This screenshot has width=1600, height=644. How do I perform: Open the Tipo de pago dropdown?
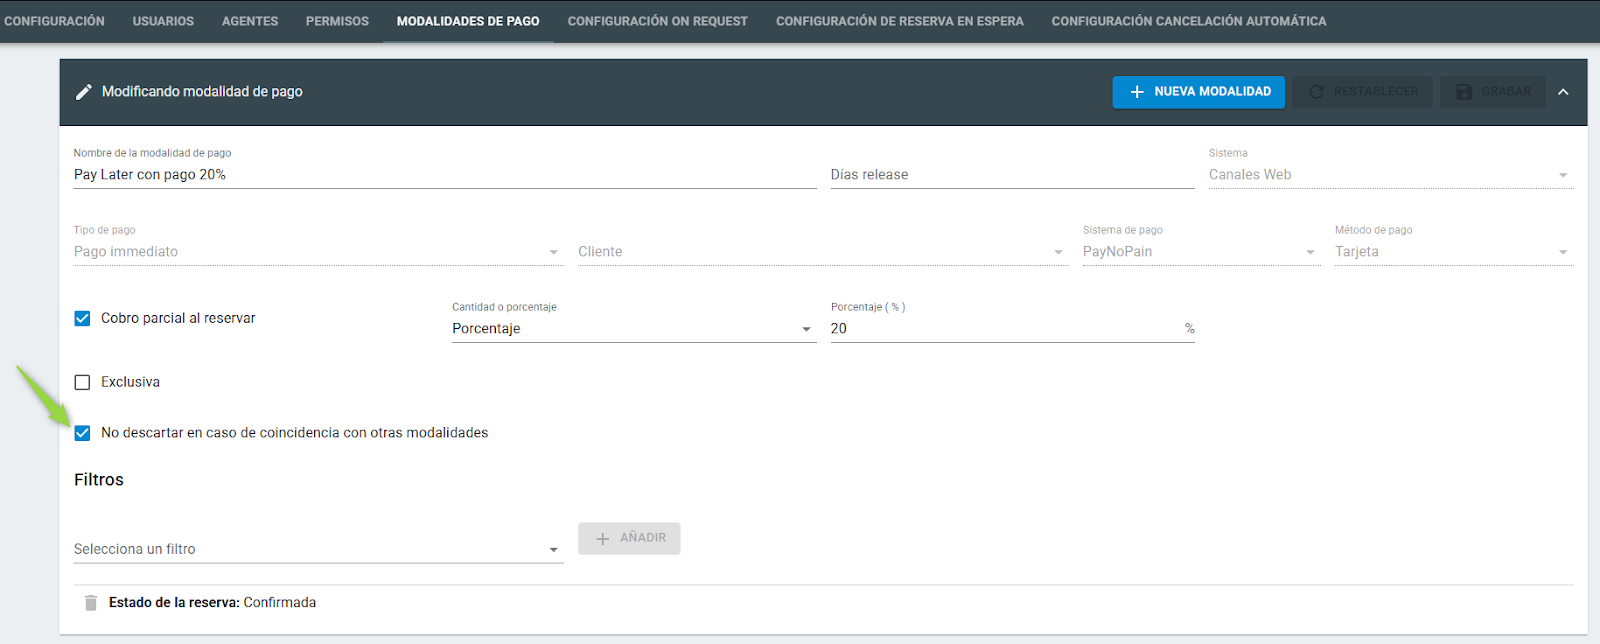(319, 252)
